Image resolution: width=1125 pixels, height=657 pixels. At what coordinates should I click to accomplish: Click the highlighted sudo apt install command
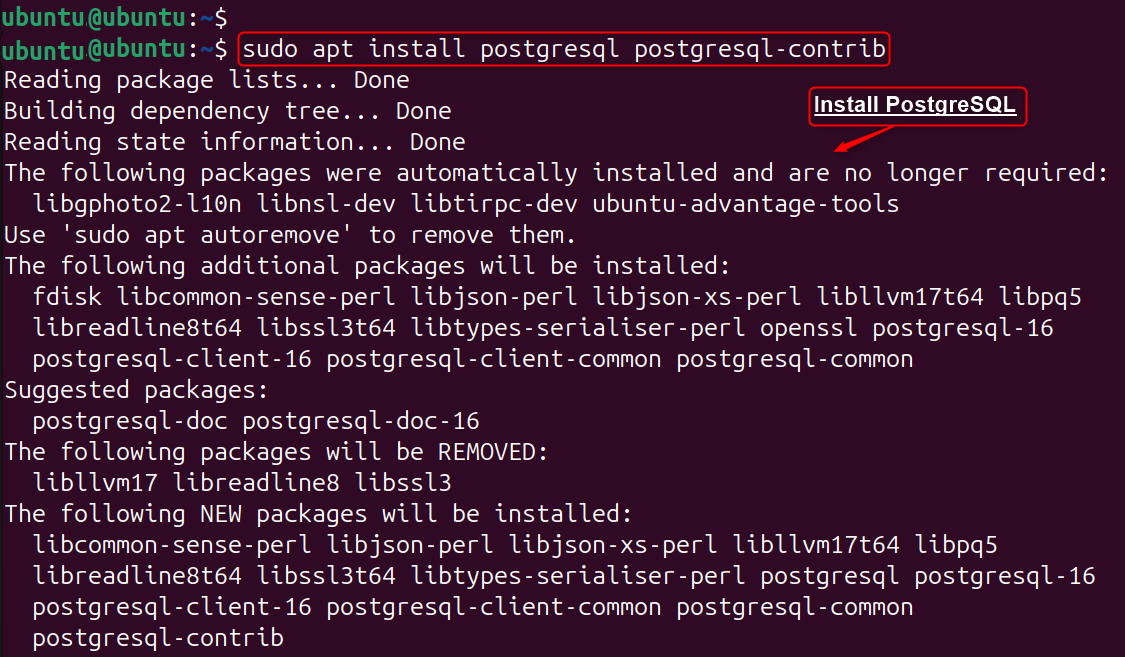point(564,49)
